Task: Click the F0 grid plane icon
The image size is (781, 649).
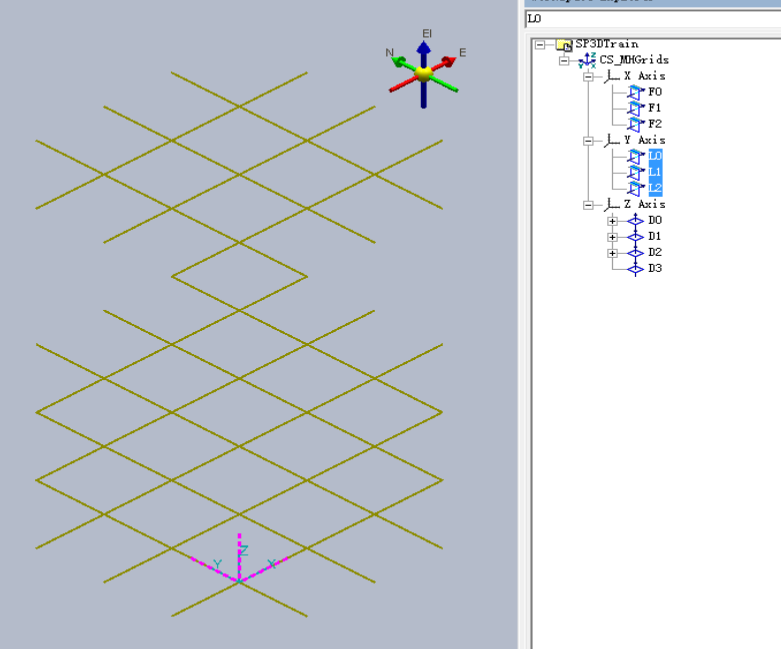Action: pos(636,92)
